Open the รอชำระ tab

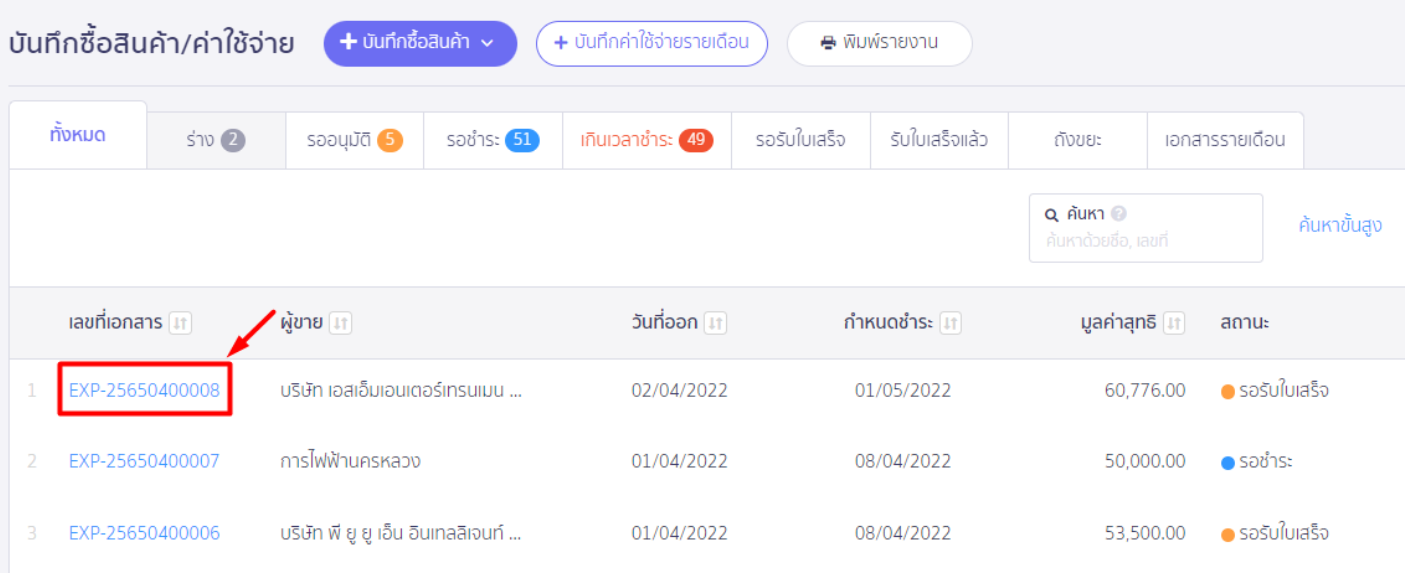493,140
